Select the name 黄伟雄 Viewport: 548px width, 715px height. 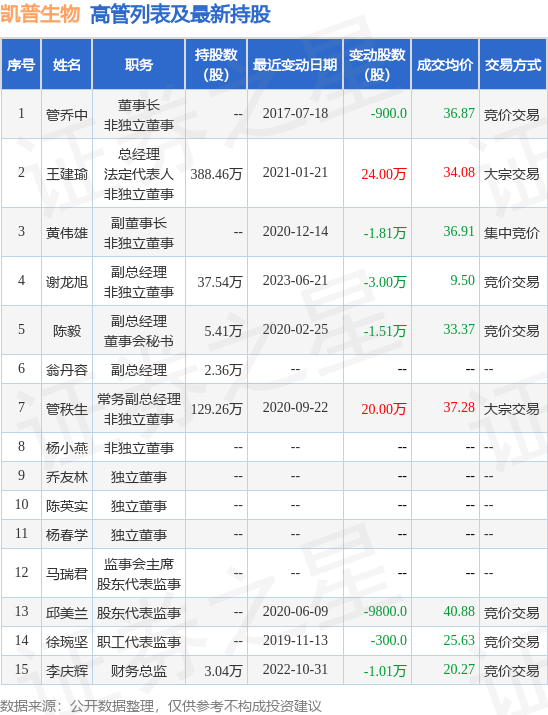pyautogui.click(x=67, y=233)
